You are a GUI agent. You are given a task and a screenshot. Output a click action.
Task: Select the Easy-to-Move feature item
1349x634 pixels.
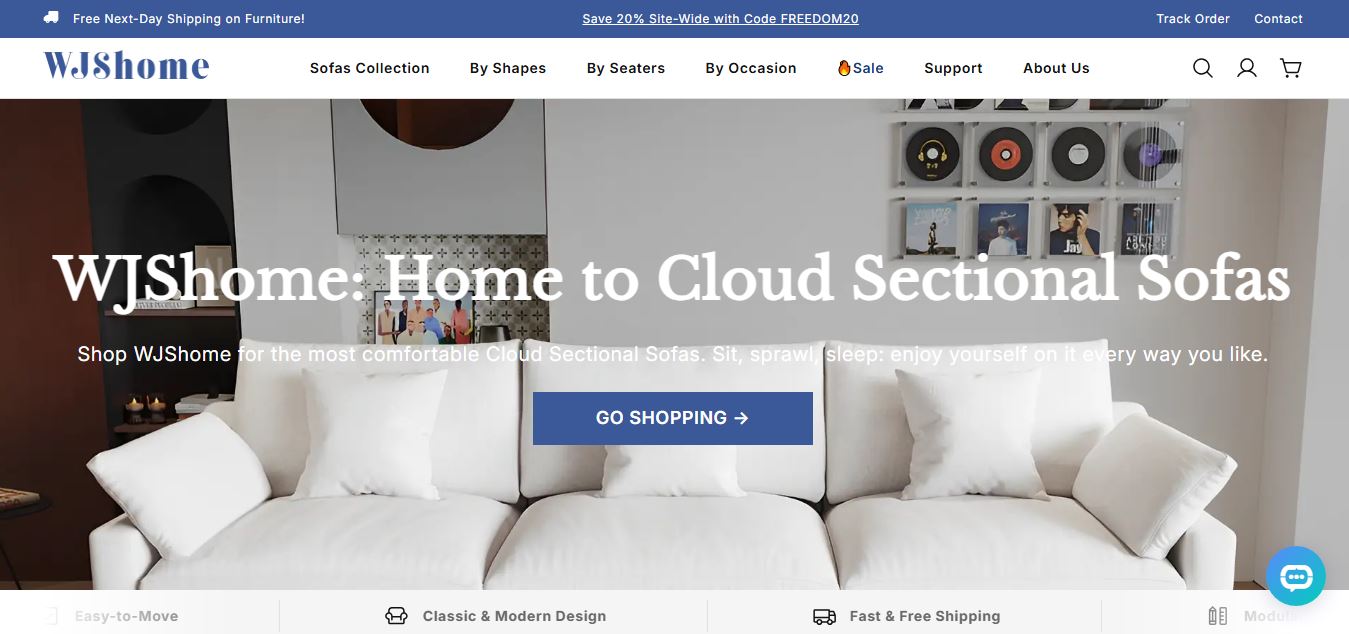112,616
